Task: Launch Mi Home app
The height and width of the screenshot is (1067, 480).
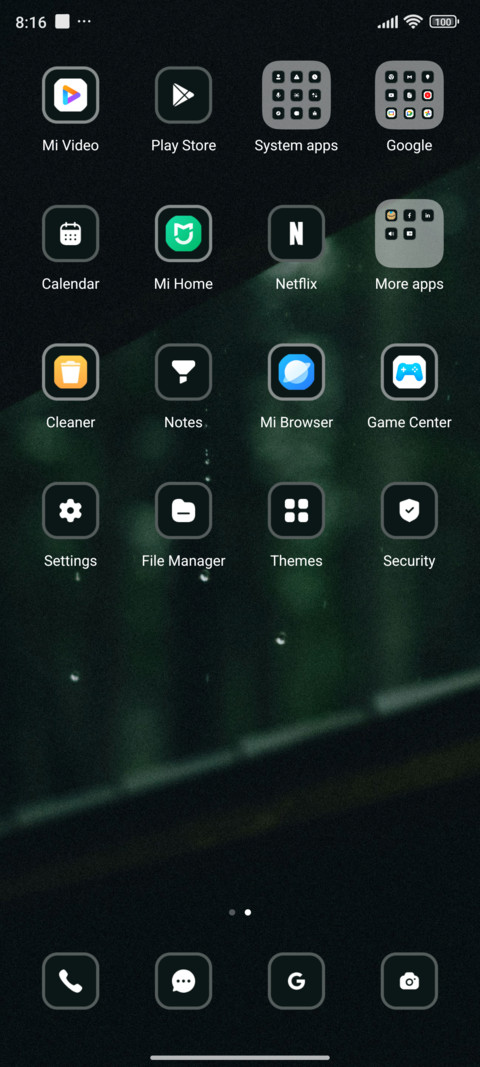Action: 183,233
